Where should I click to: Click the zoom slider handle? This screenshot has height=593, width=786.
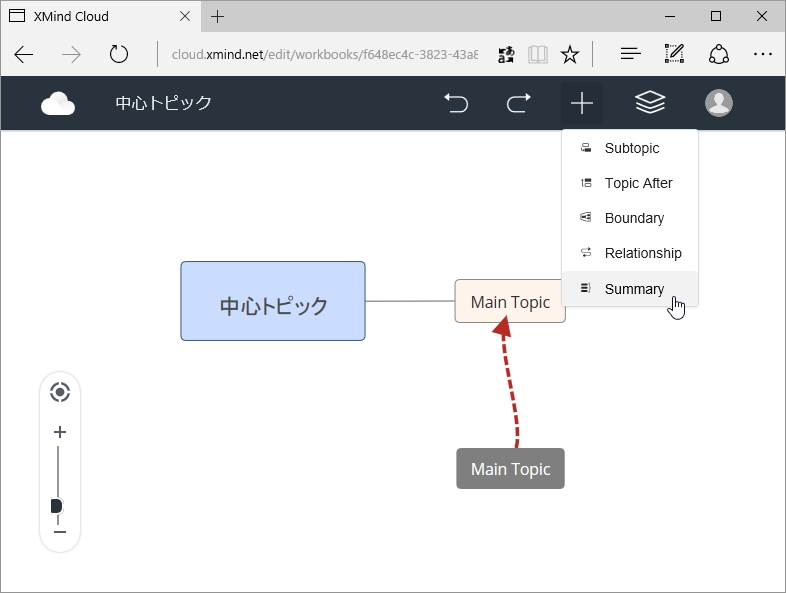[57, 506]
